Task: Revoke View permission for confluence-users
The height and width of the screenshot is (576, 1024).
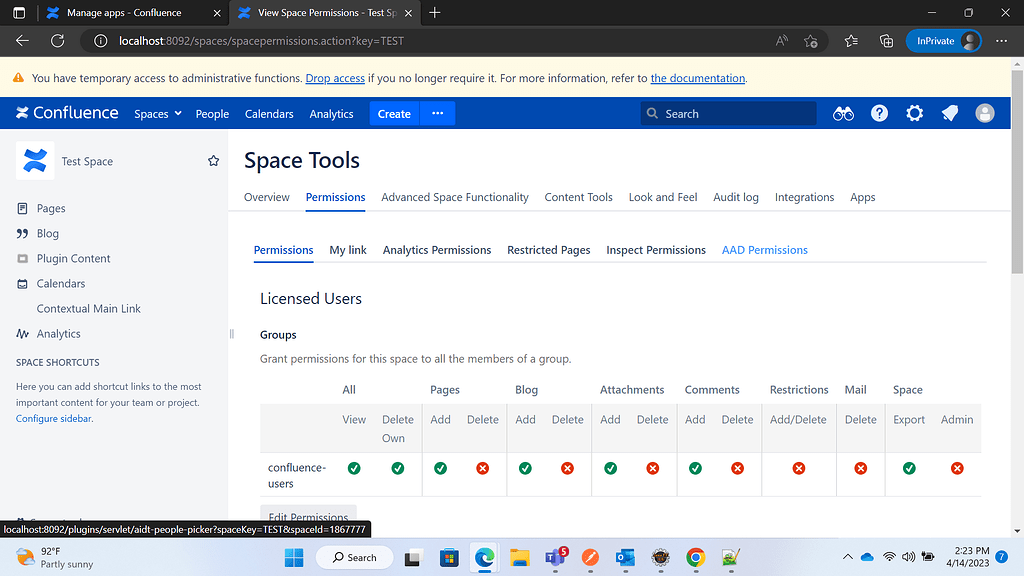Action: 353,467
